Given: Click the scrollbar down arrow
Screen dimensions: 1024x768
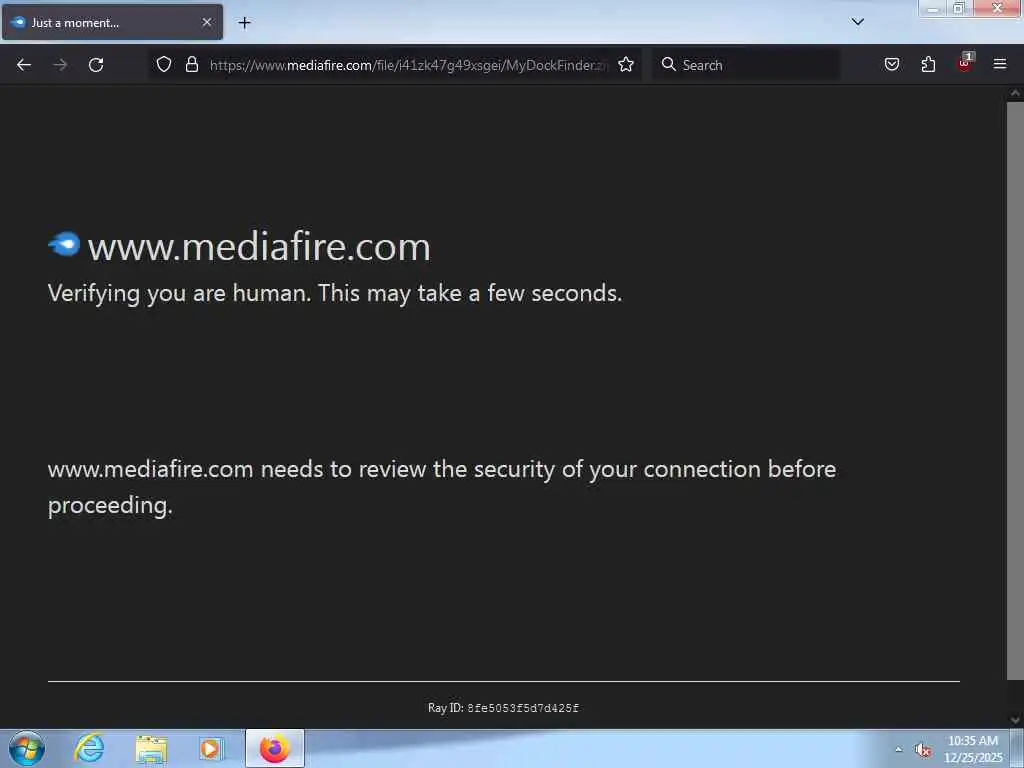Looking at the screenshot, I should pyautogui.click(x=1015, y=720).
